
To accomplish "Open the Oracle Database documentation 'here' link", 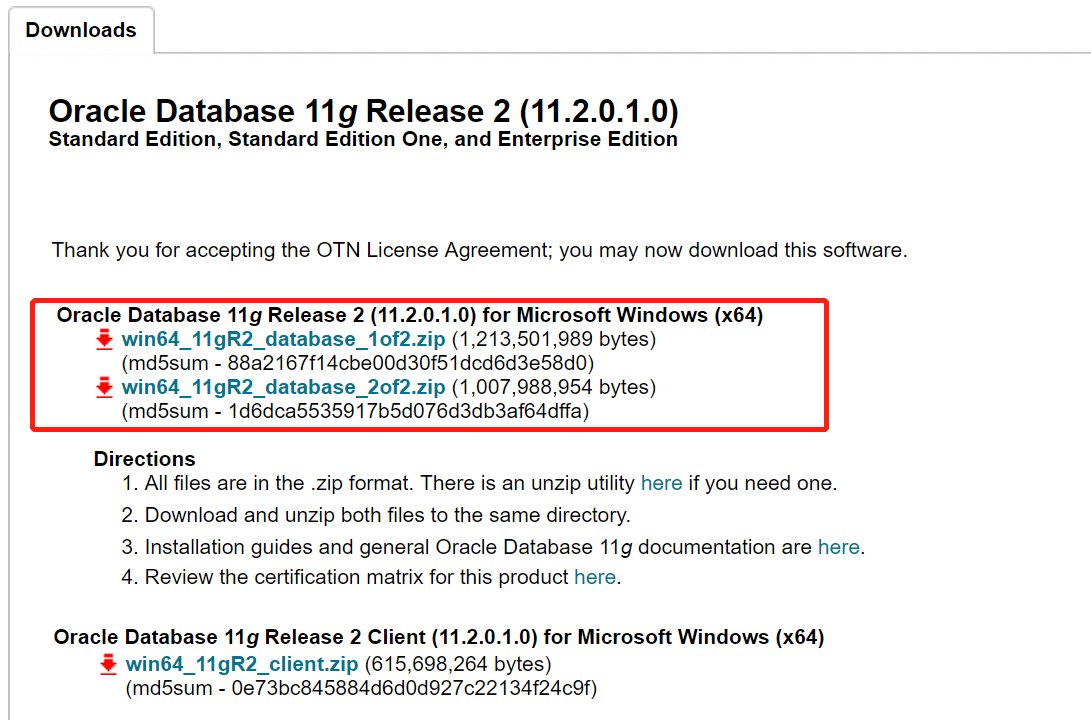I will pyautogui.click(x=839, y=546).
